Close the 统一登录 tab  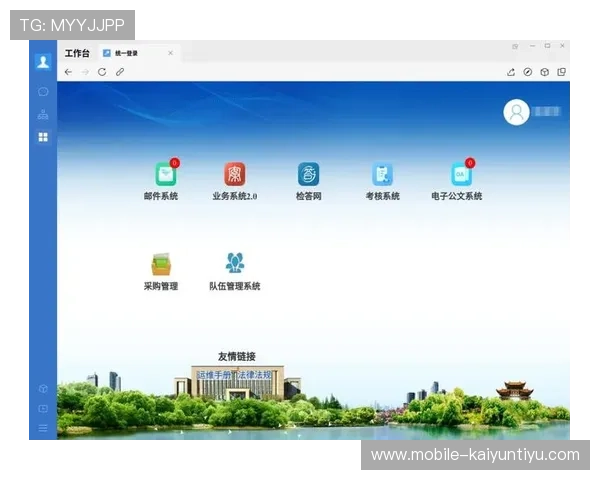171,53
